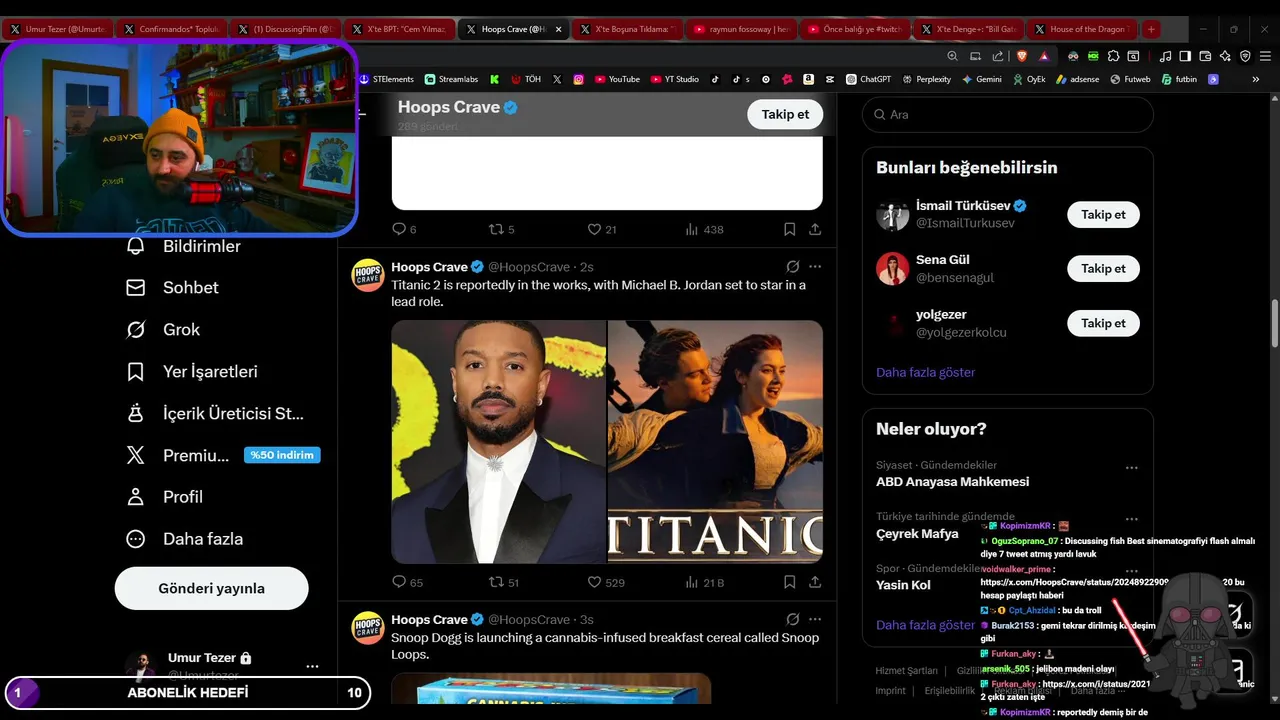The height and width of the screenshot is (720, 1280).
Task: Open STElements bookmark
Action: pyautogui.click(x=386, y=79)
